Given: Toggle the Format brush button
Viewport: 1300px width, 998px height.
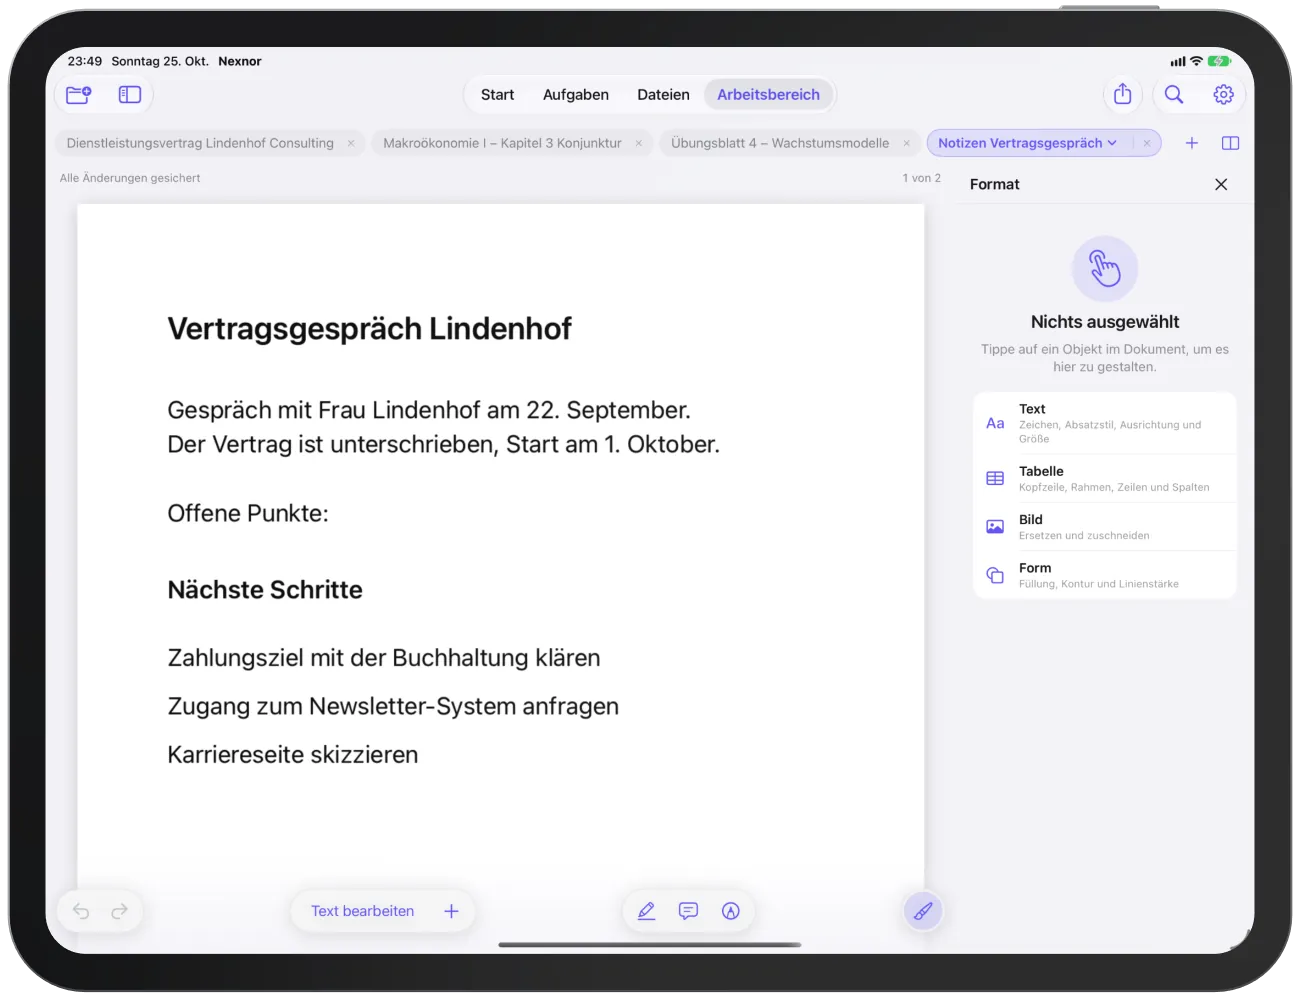Looking at the screenshot, I should (923, 911).
